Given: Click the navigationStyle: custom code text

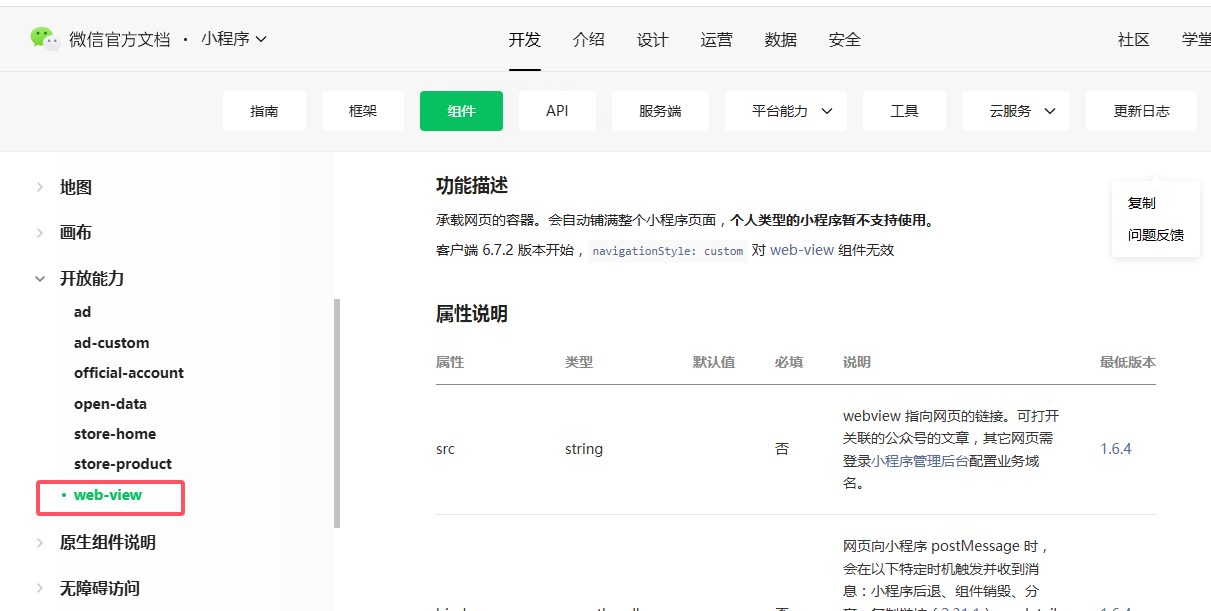Looking at the screenshot, I should (668, 251).
